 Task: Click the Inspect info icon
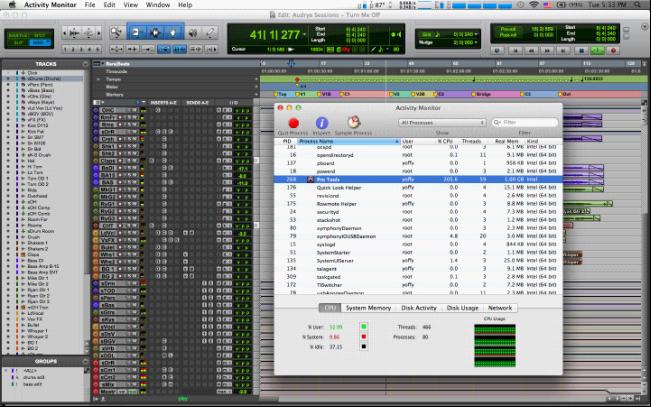pyautogui.click(x=322, y=123)
